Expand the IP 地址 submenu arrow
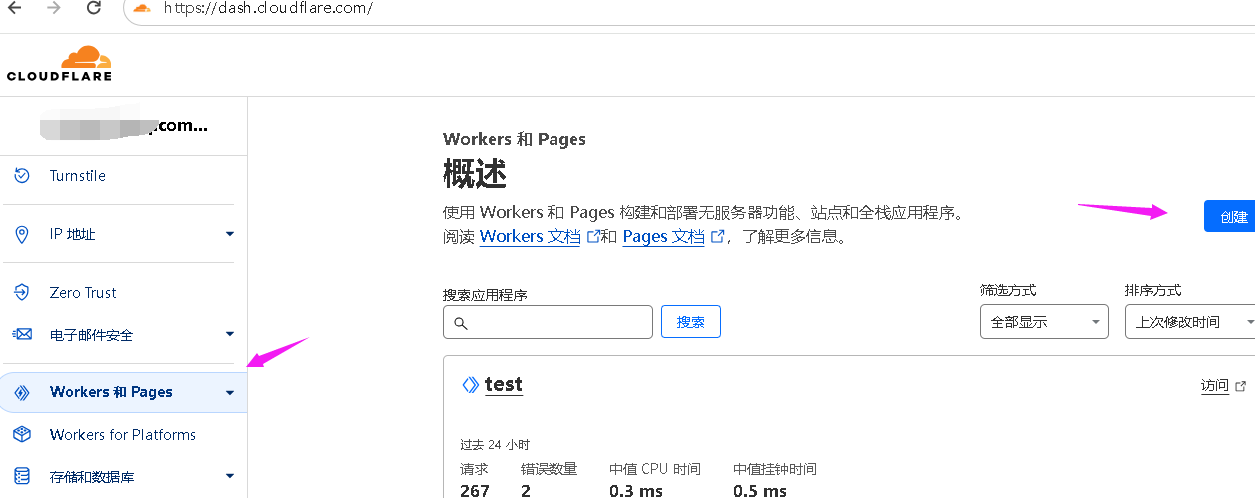The image size is (1255, 498). tap(230, 234)
